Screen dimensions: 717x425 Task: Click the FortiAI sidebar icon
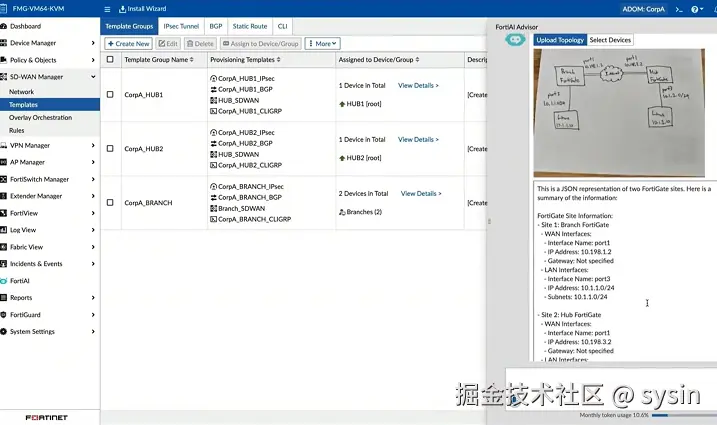(4, 281)
